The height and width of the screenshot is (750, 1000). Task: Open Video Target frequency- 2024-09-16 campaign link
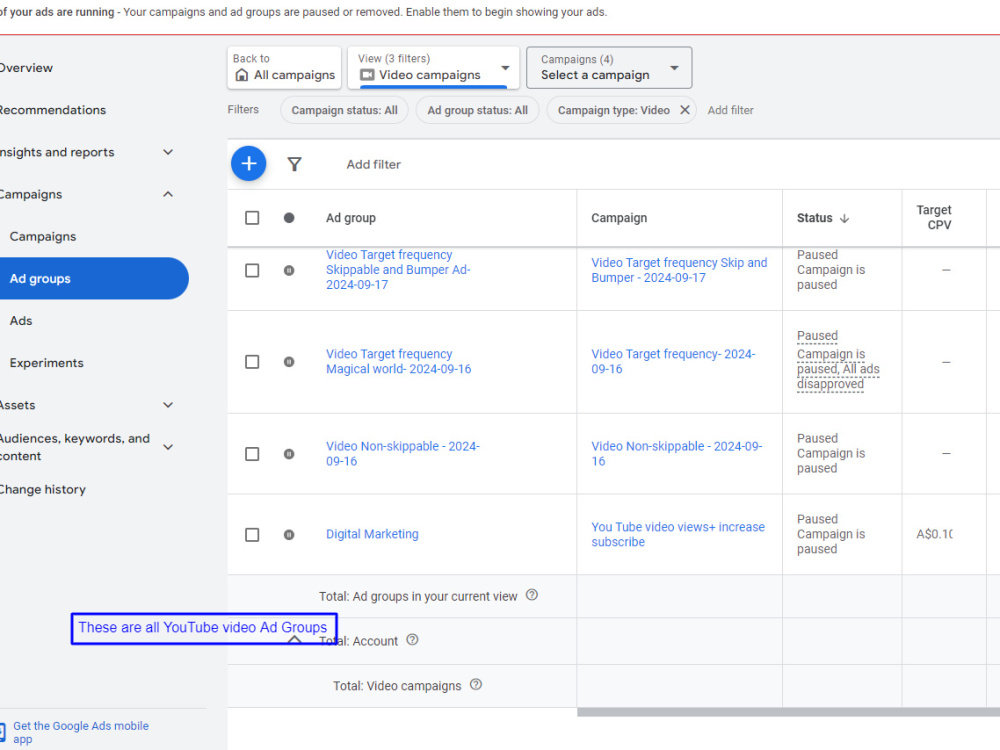pos(673,361)
